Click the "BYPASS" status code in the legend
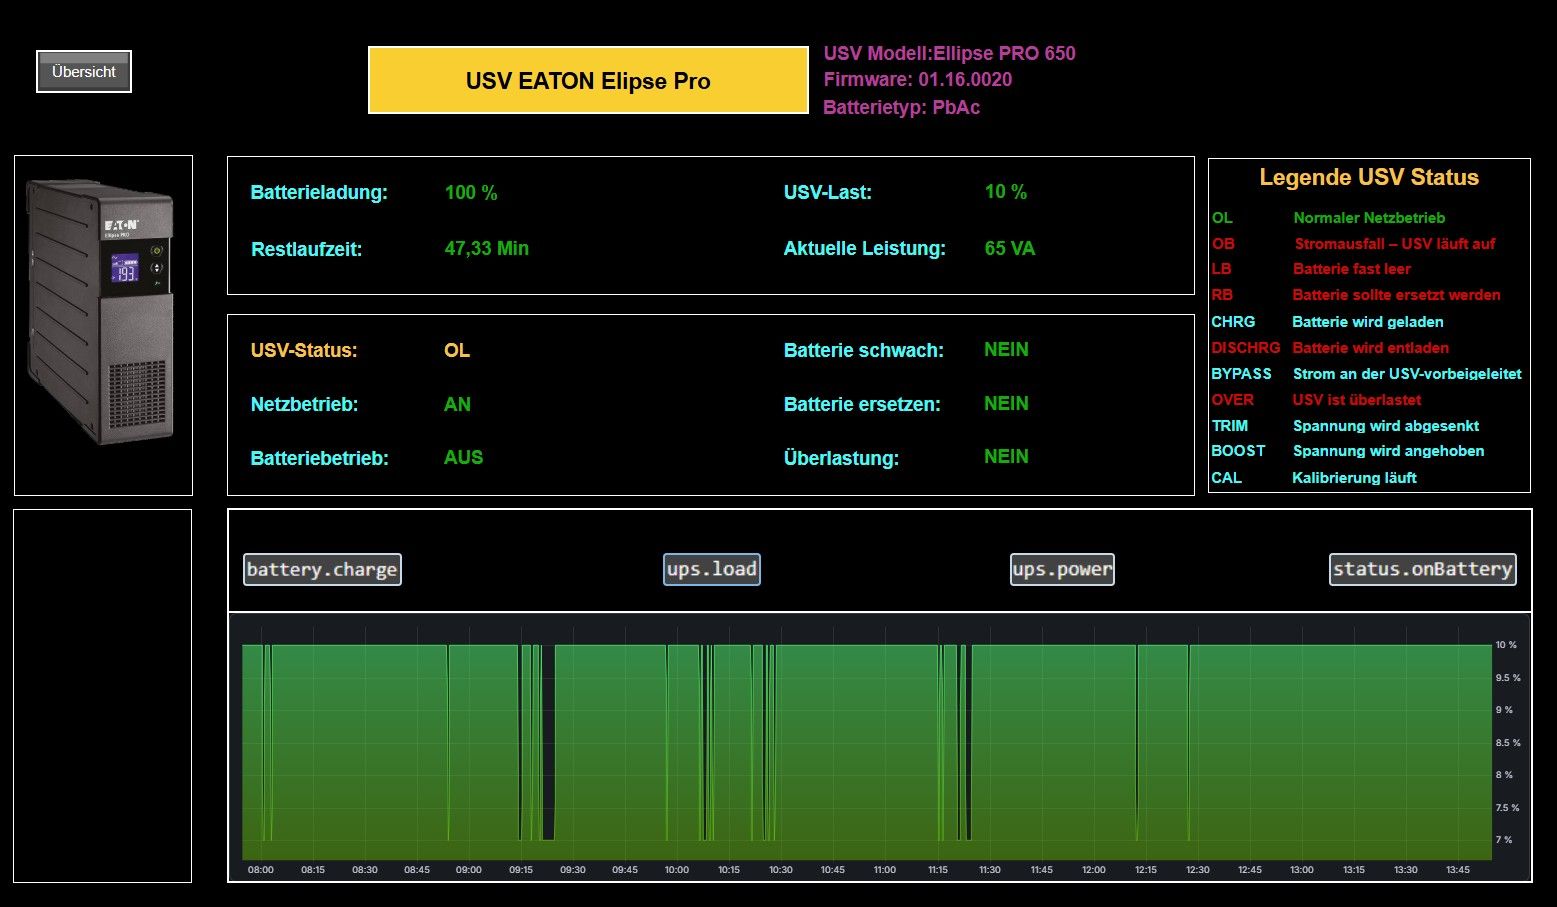Viewport: 1557px width, 907px height. [1241, 374]
